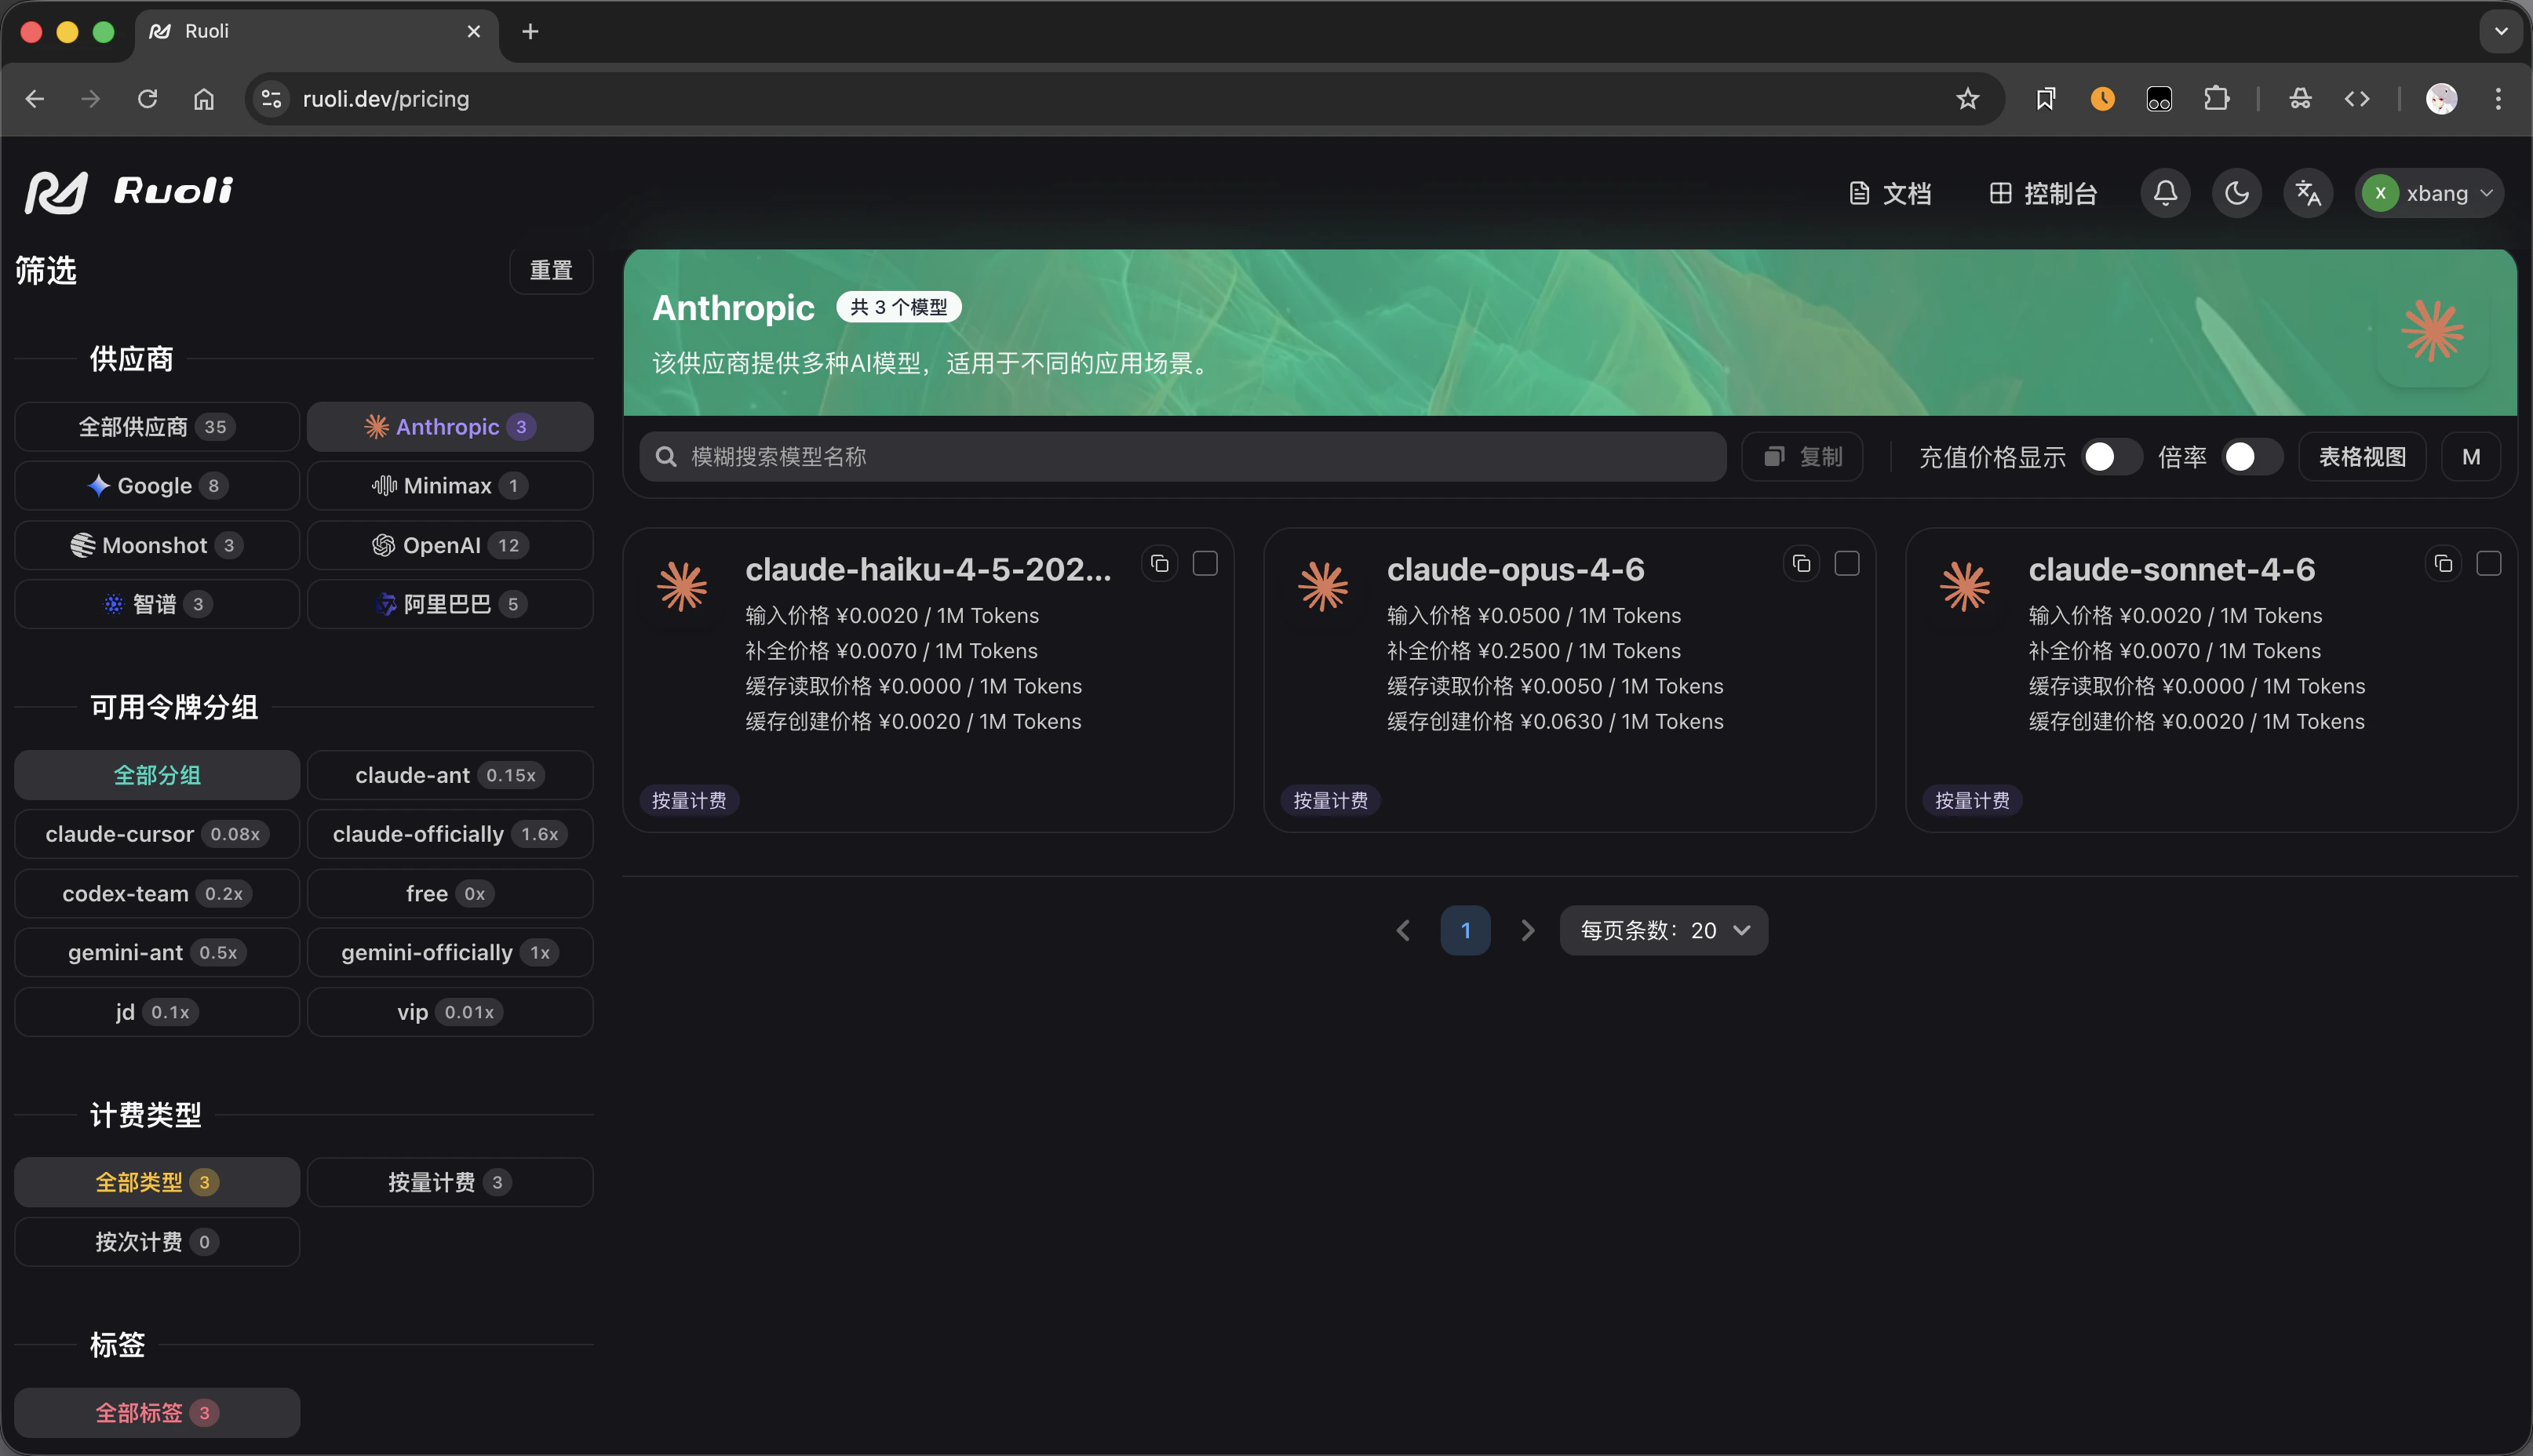The image size is (2533, 1456).
Task: Select the Anthropic provider filter
Action: 450,427
